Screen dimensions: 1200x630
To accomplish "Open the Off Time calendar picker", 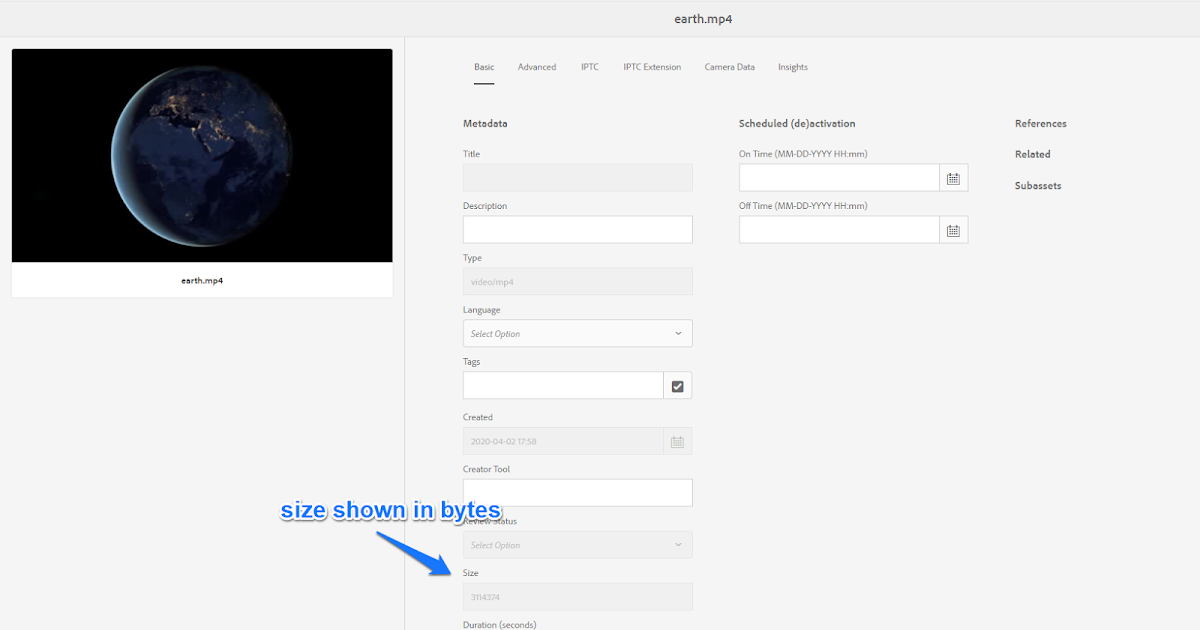I will 954,230.
